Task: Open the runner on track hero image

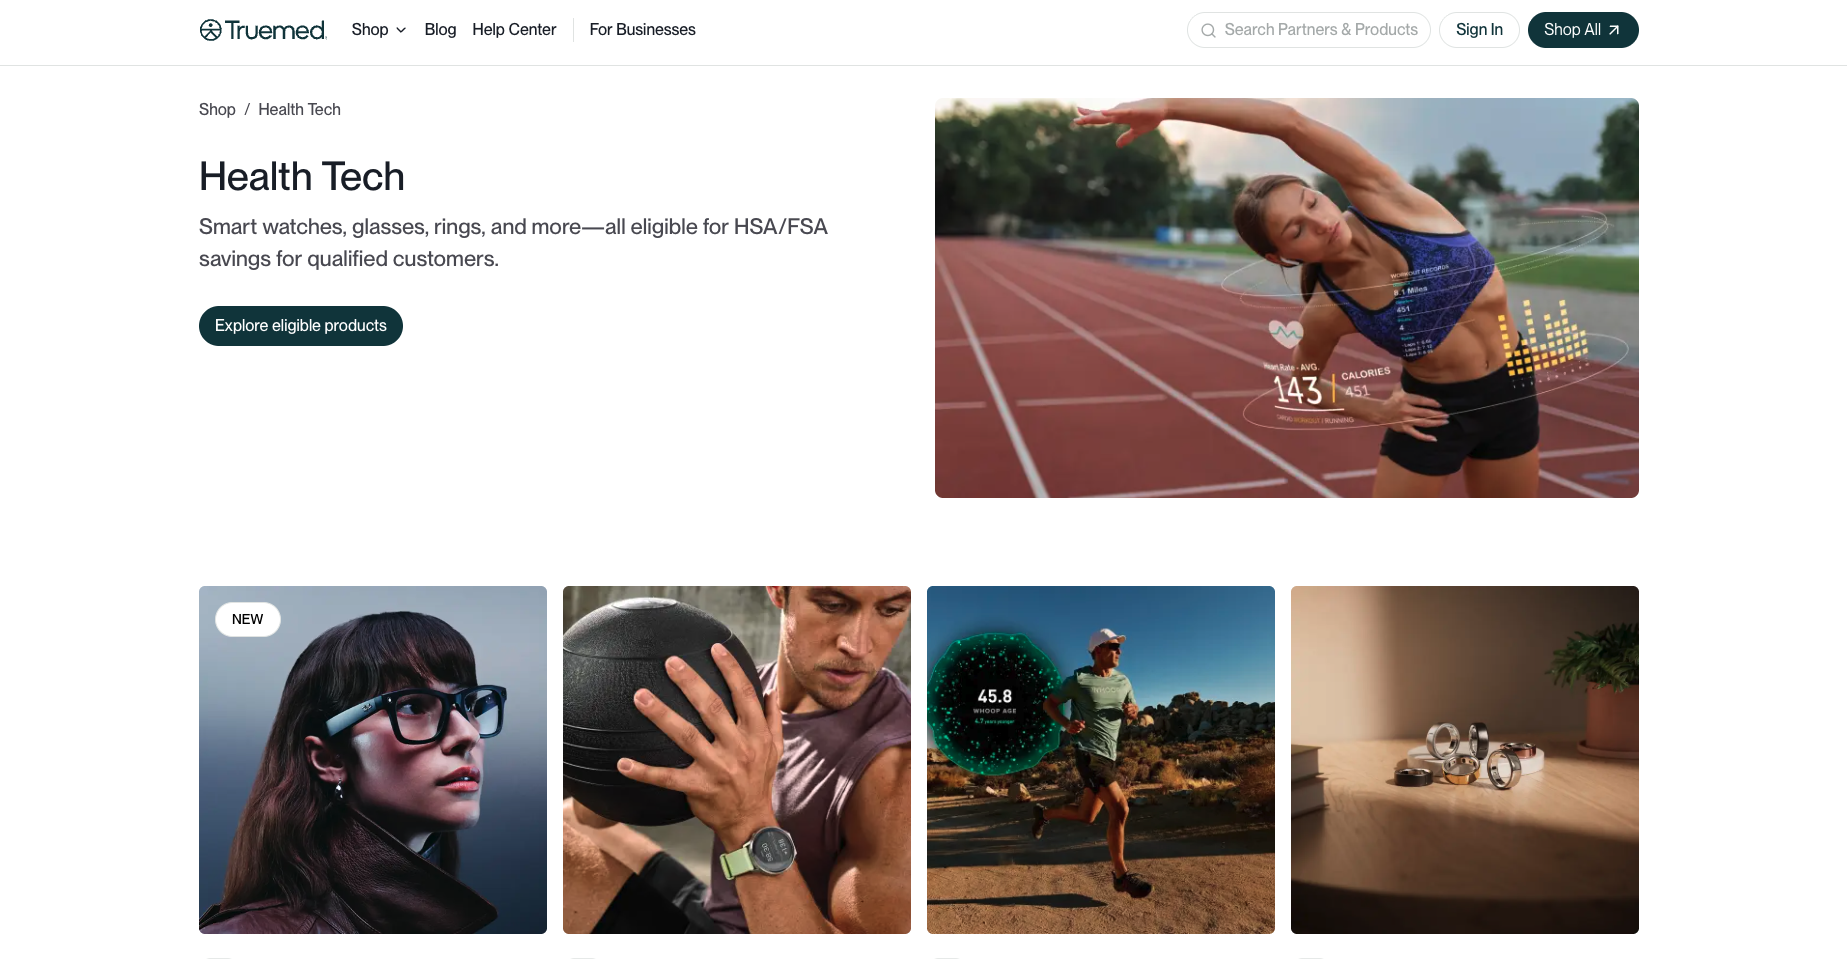Action: (x=1286, y=298)
